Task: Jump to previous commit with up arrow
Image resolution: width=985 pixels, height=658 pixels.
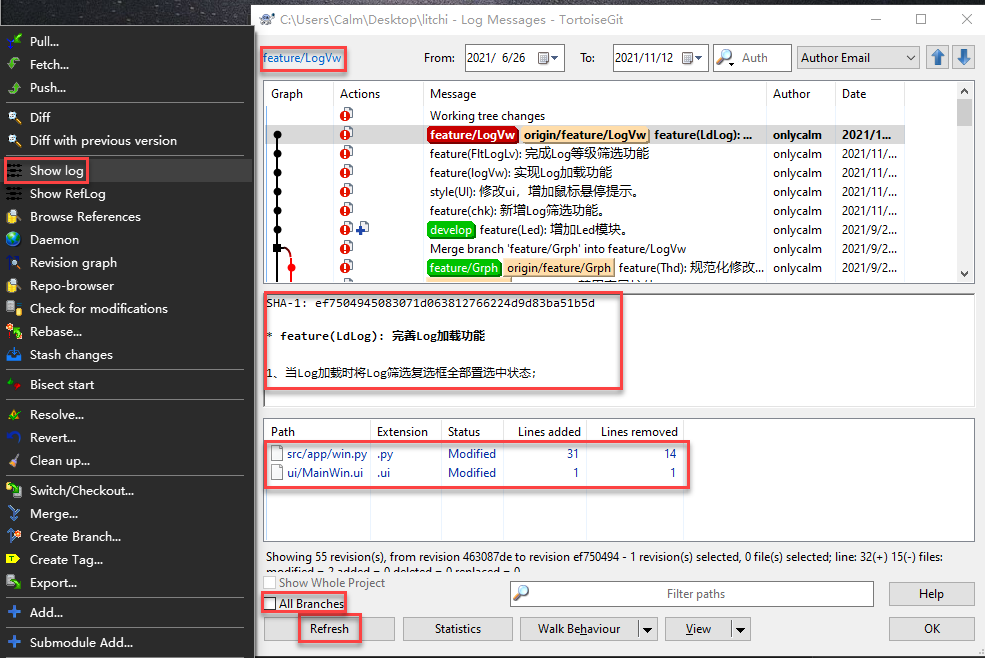Action: [x=938, y=58]
